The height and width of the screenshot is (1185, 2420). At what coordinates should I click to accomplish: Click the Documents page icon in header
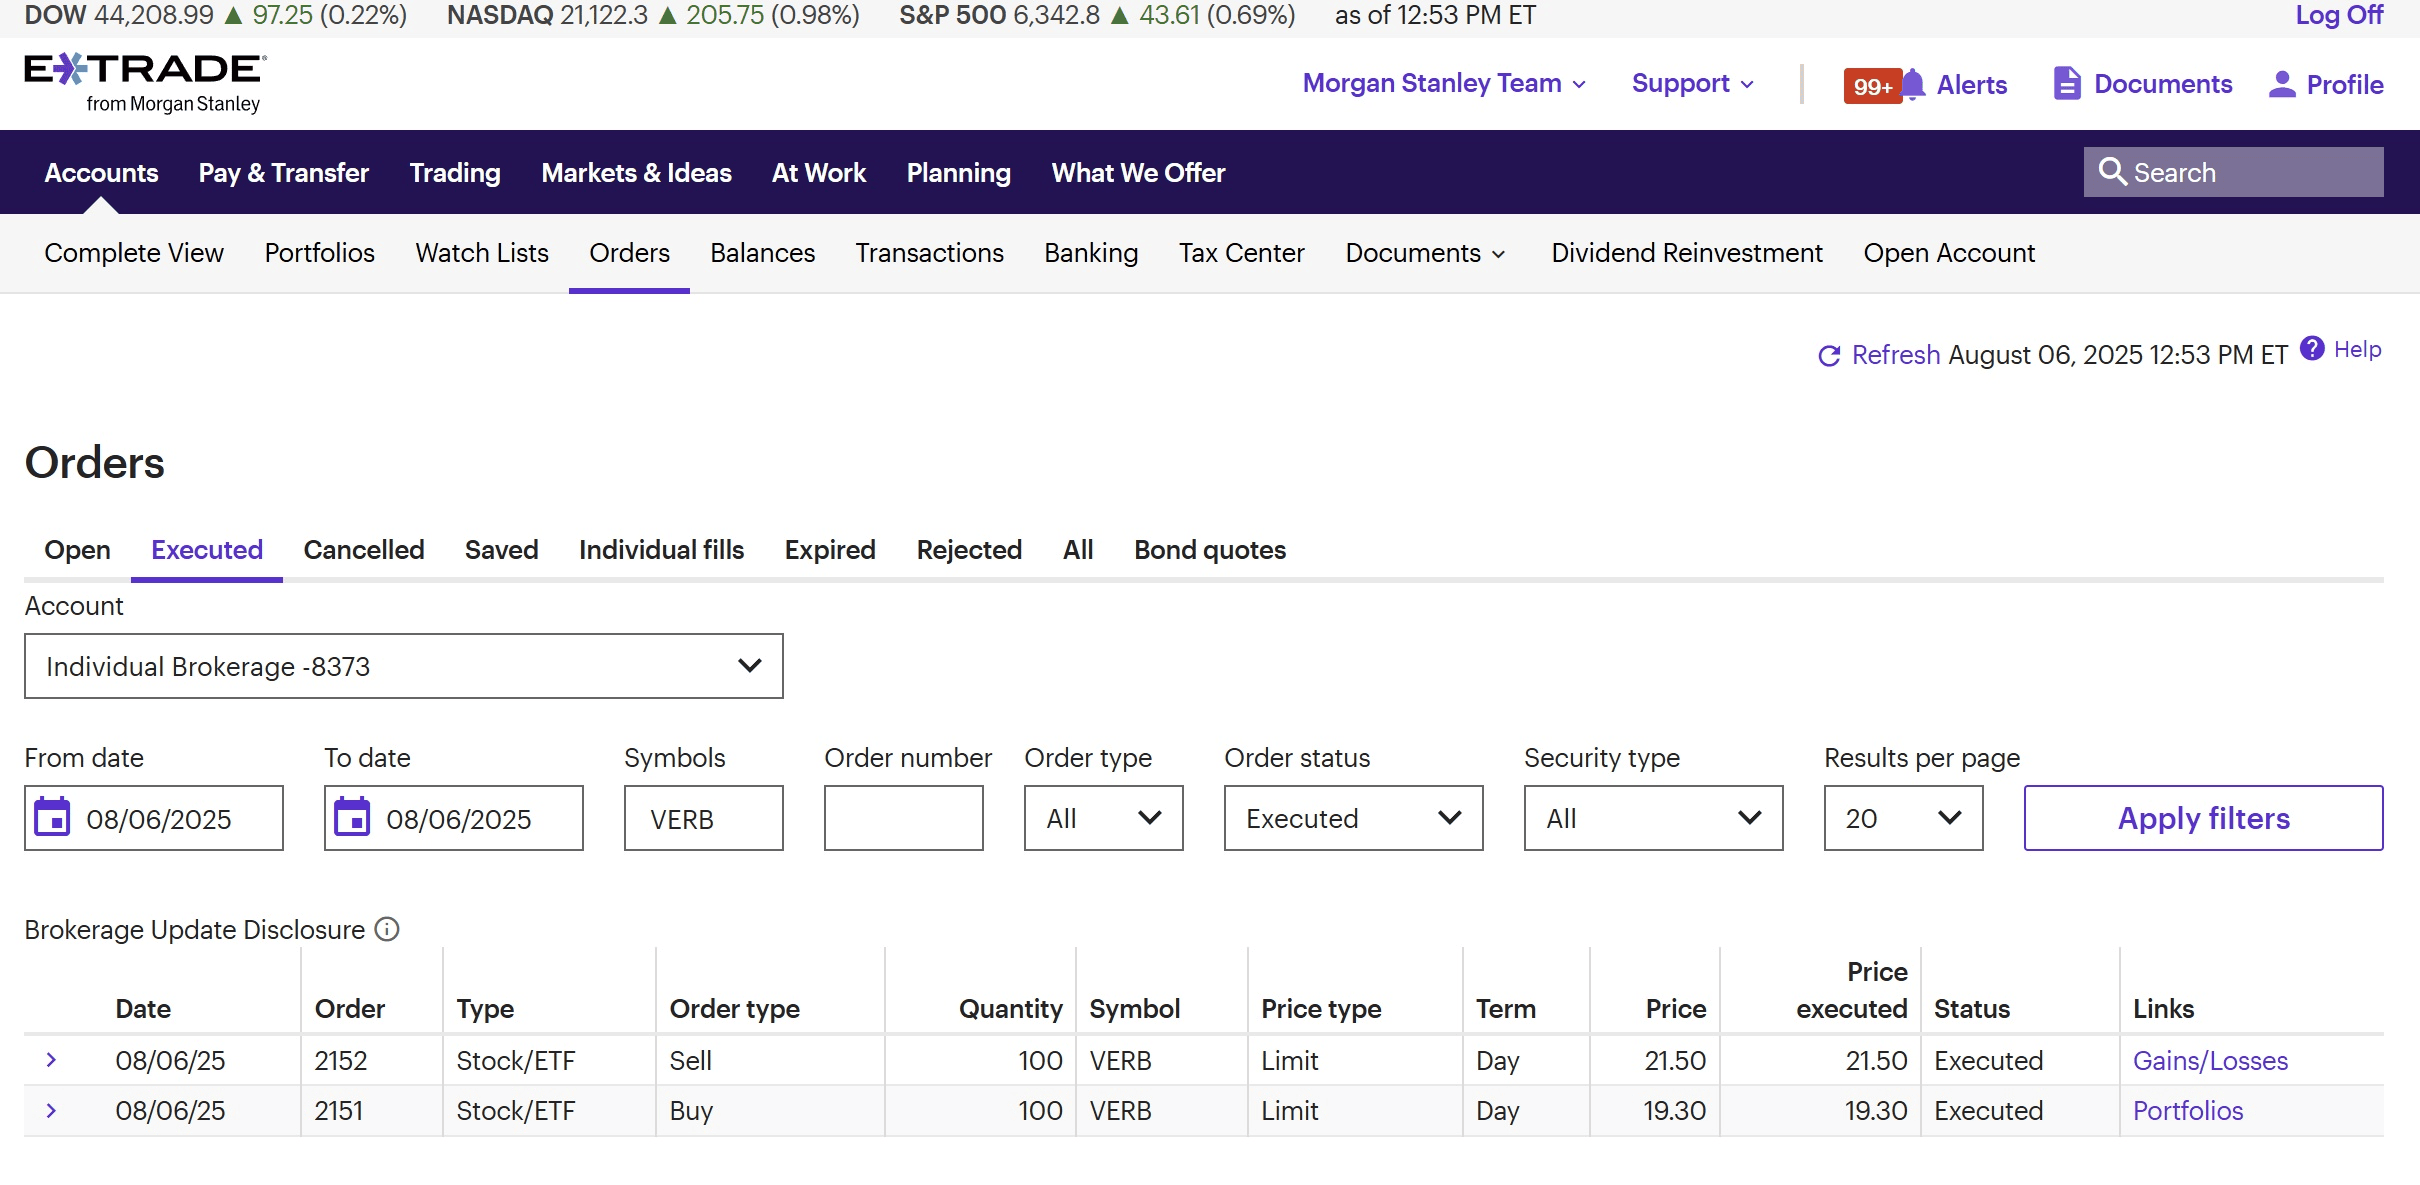click(x=2066, y=84)
